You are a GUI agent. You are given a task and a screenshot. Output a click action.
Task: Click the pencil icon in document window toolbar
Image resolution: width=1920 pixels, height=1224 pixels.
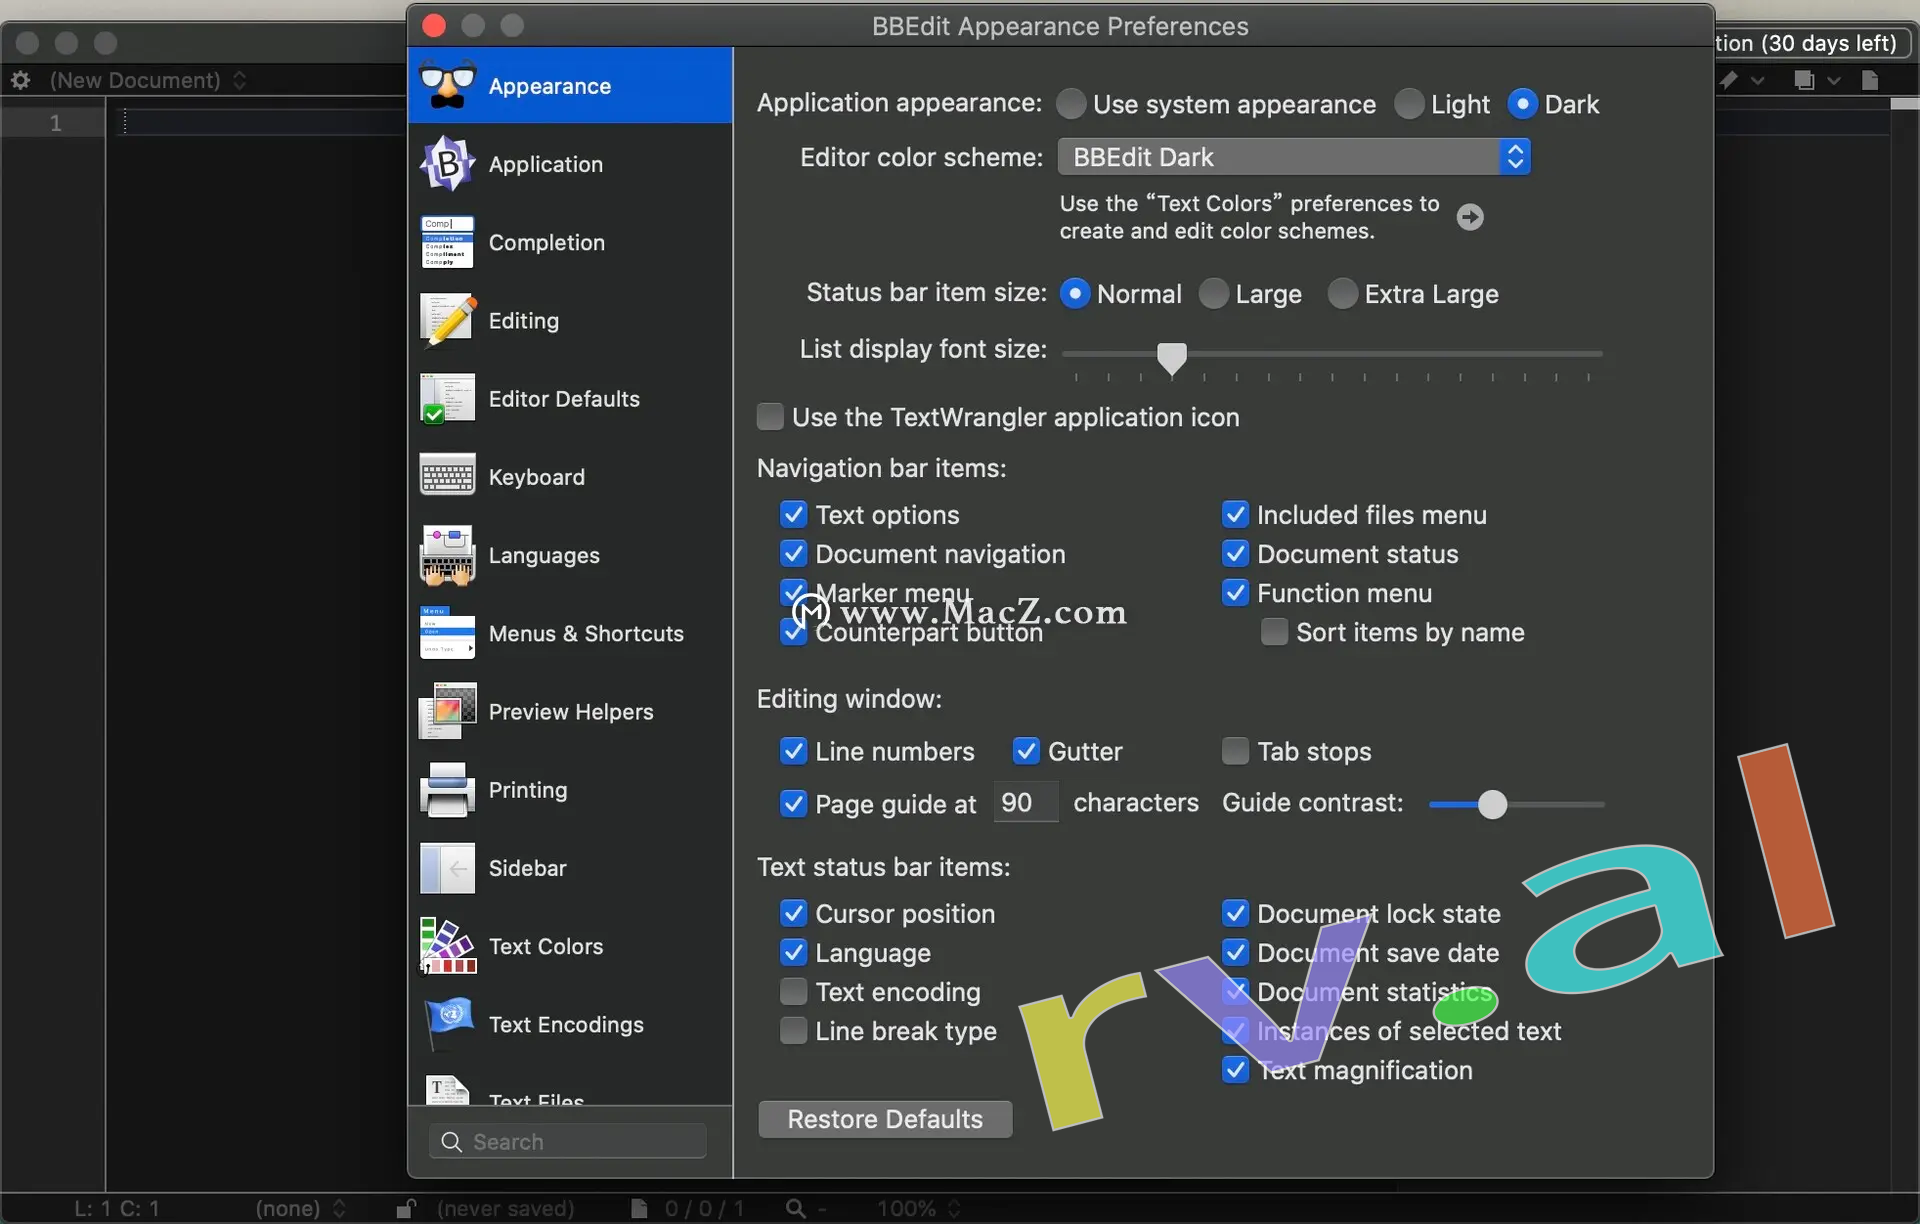[x=1729, y=80]
